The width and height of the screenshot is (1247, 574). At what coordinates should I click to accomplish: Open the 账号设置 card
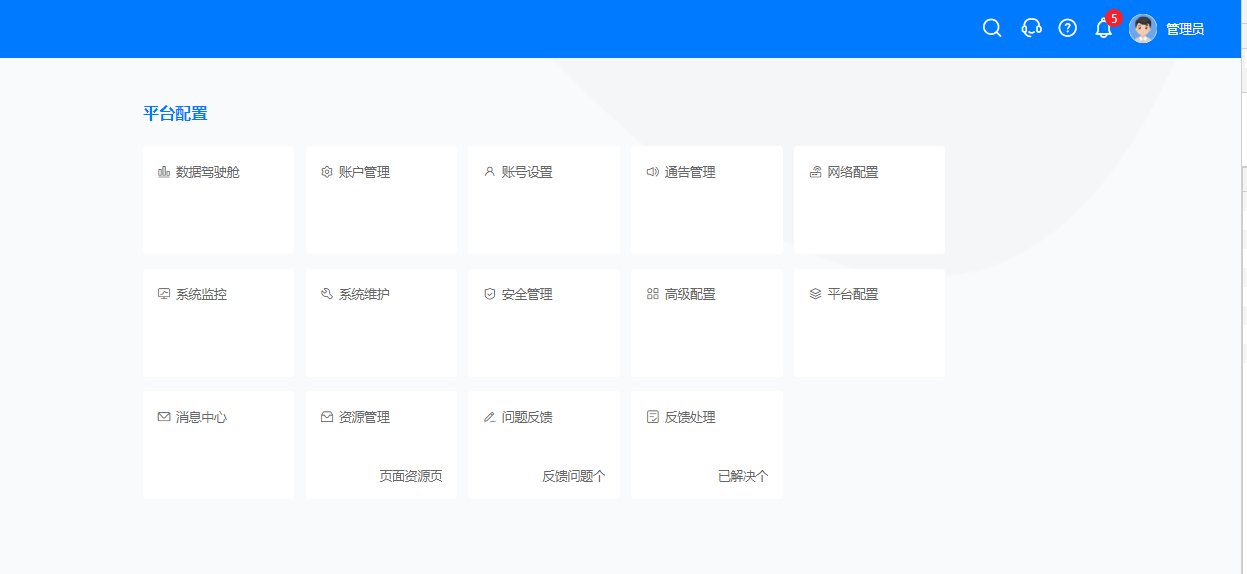coord(544,200)
